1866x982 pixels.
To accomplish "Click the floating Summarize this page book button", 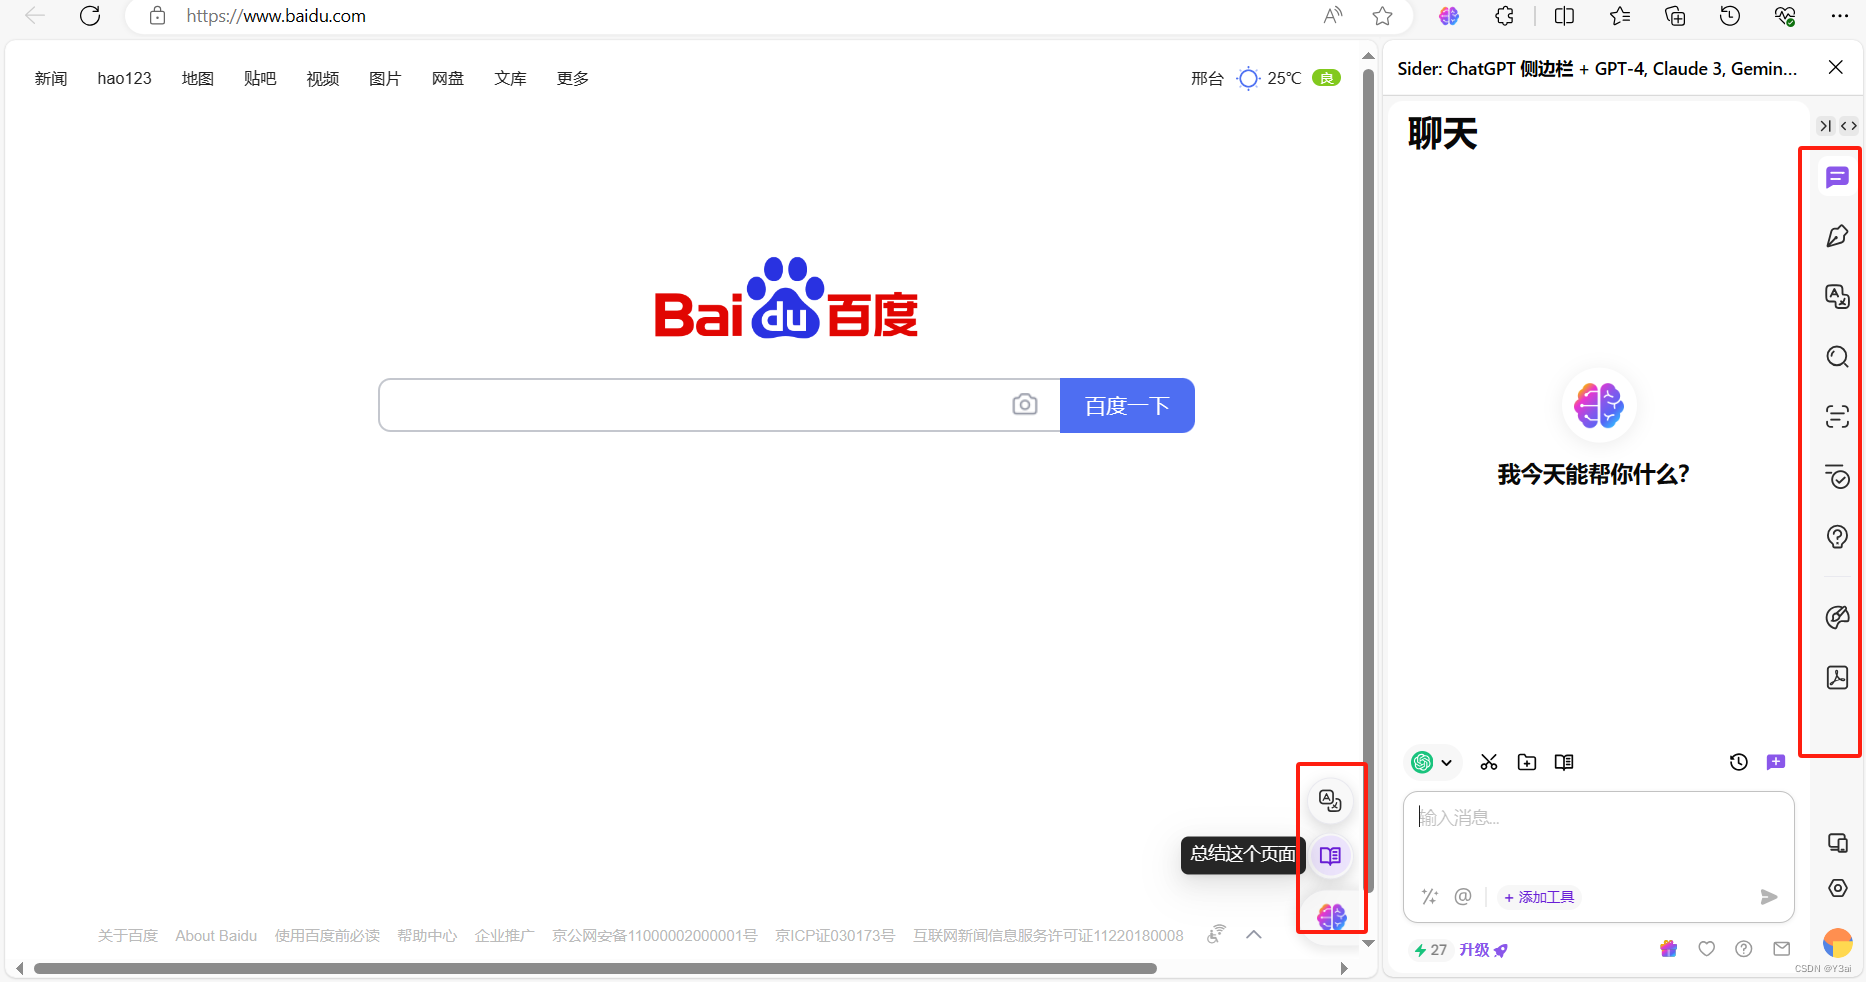I will click(1330, 856).
